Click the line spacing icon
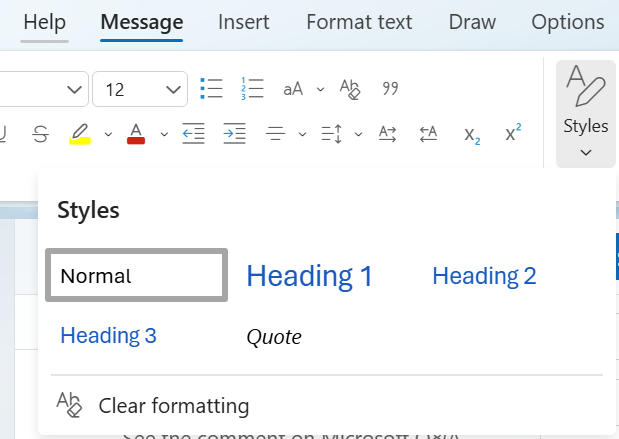The width and height of the screenshot is (619, 439). click(x=332, y=134)
